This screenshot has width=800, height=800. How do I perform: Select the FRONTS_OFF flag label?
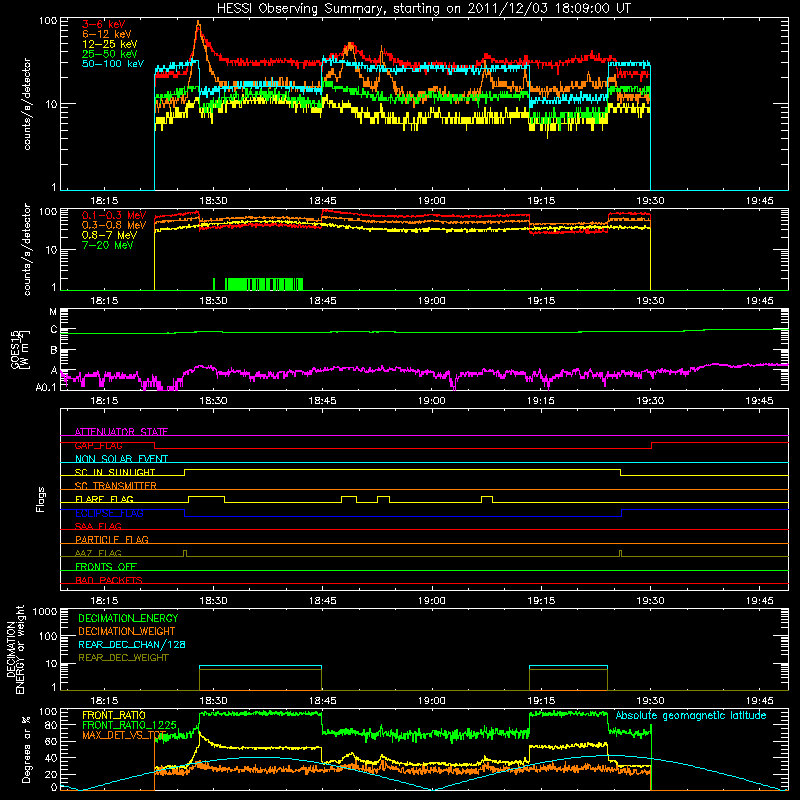(106, 566)
